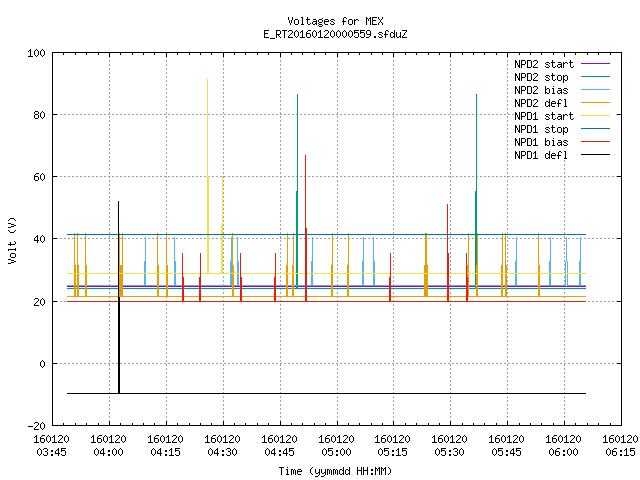The width and height of the screenshot is (640, 480).
Task: Click the purple NPD2 start legend line
Action: pos(595,64)
